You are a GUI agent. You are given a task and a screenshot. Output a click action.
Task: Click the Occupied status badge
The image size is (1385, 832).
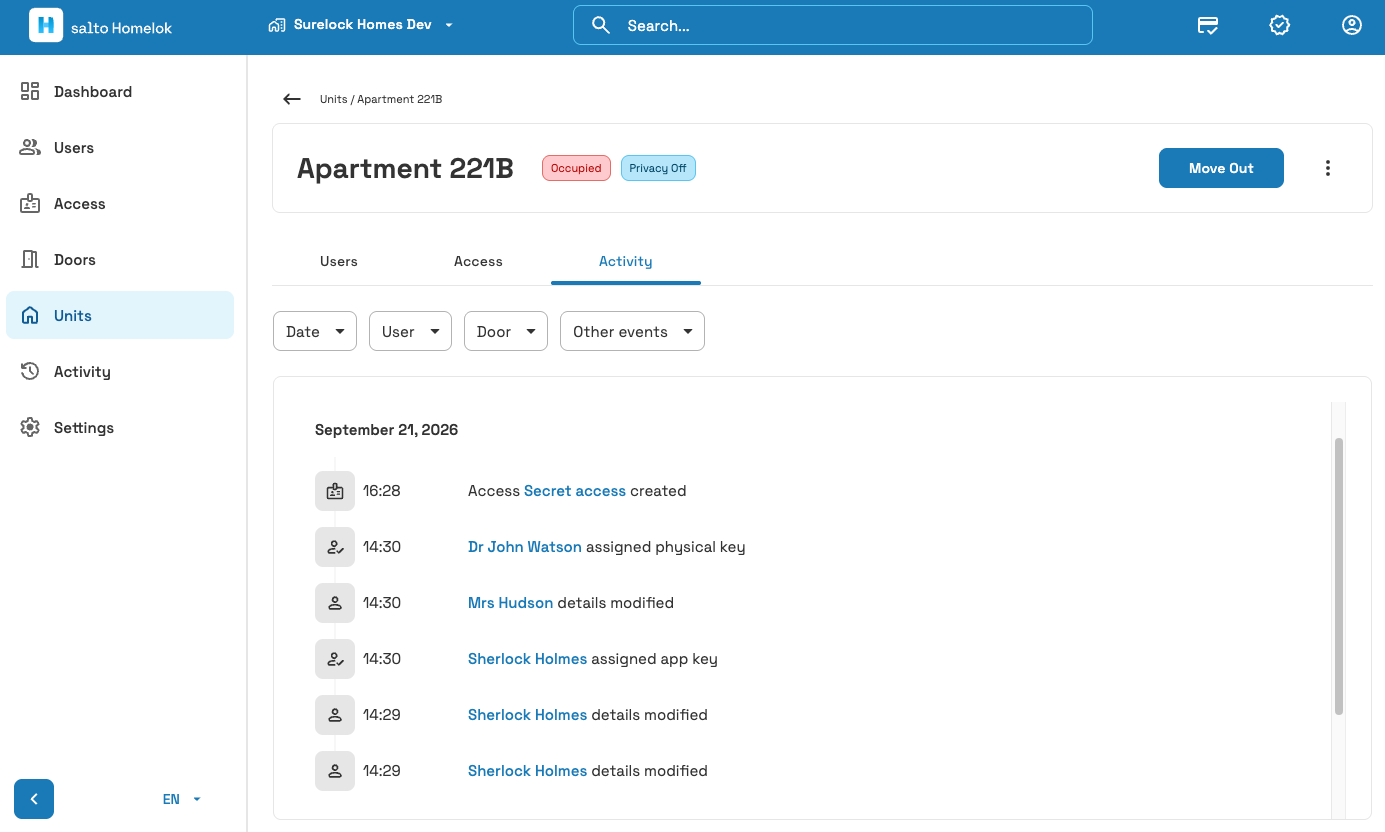coord(576,168)
